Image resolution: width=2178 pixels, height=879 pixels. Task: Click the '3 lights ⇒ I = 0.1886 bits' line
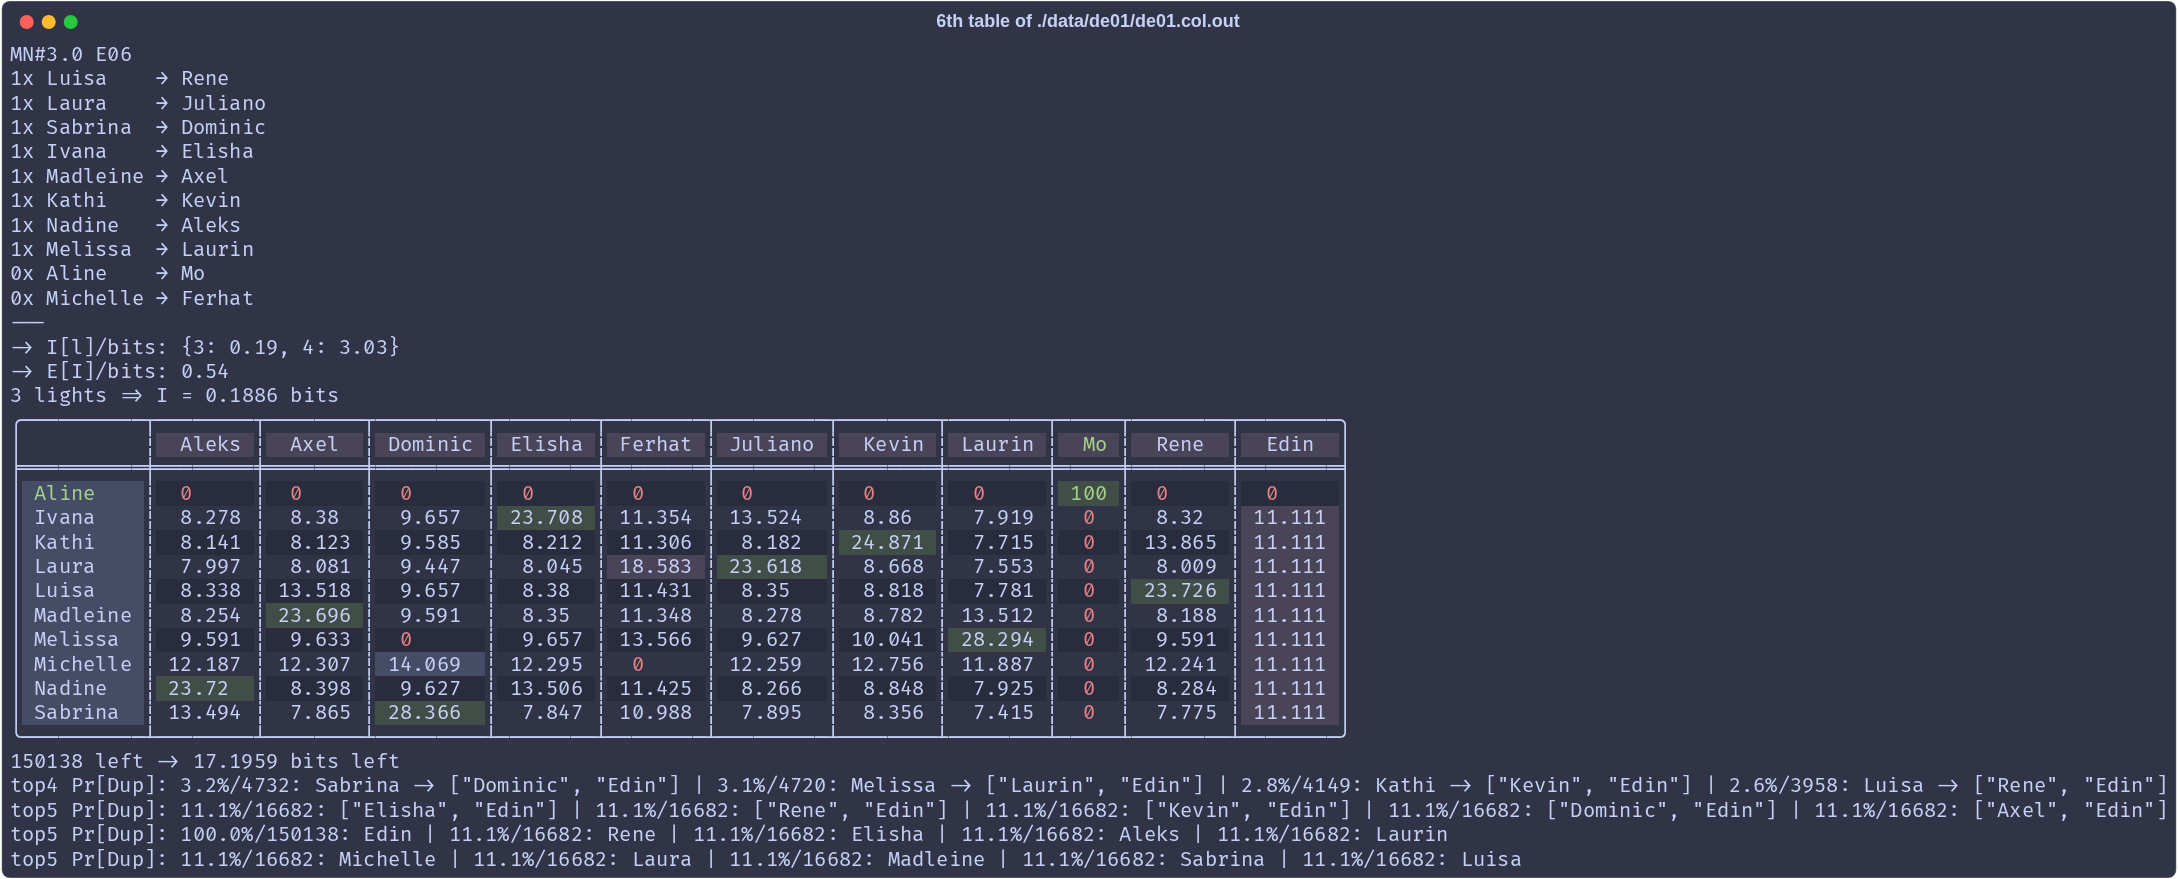click(175, 395)
